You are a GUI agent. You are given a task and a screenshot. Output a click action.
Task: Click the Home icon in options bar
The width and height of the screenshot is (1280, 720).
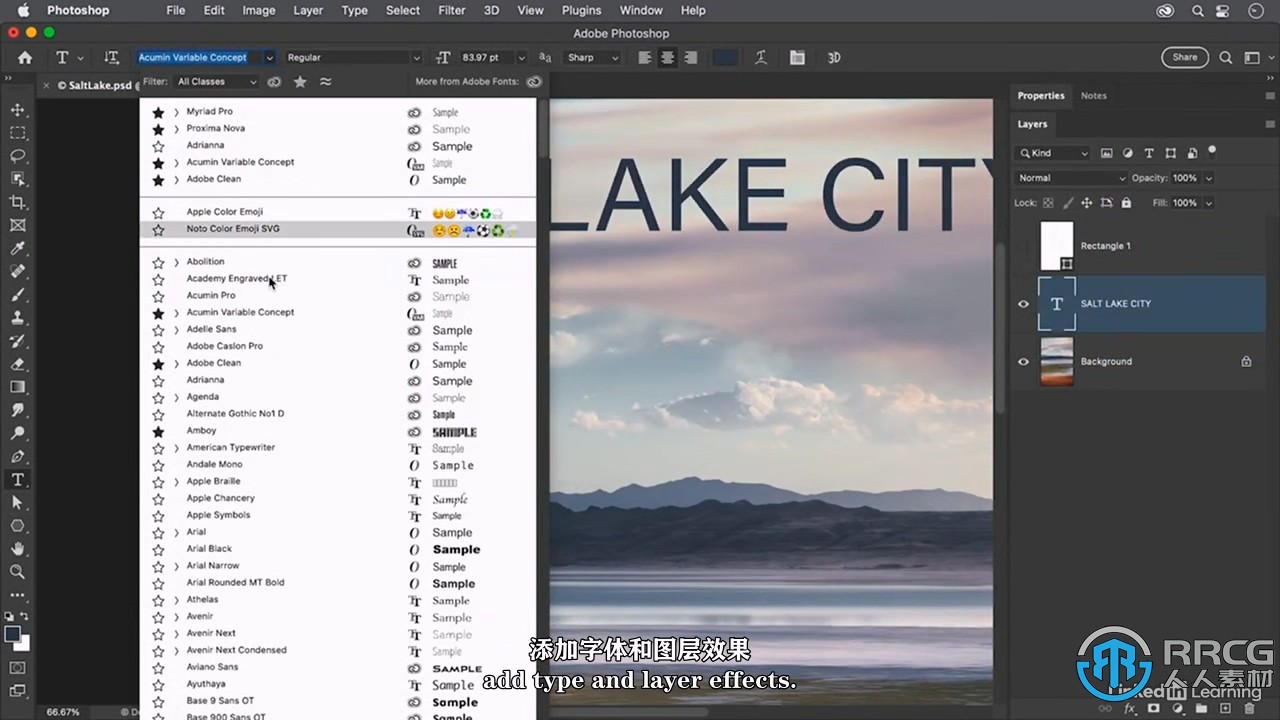[x=25, y=58]
